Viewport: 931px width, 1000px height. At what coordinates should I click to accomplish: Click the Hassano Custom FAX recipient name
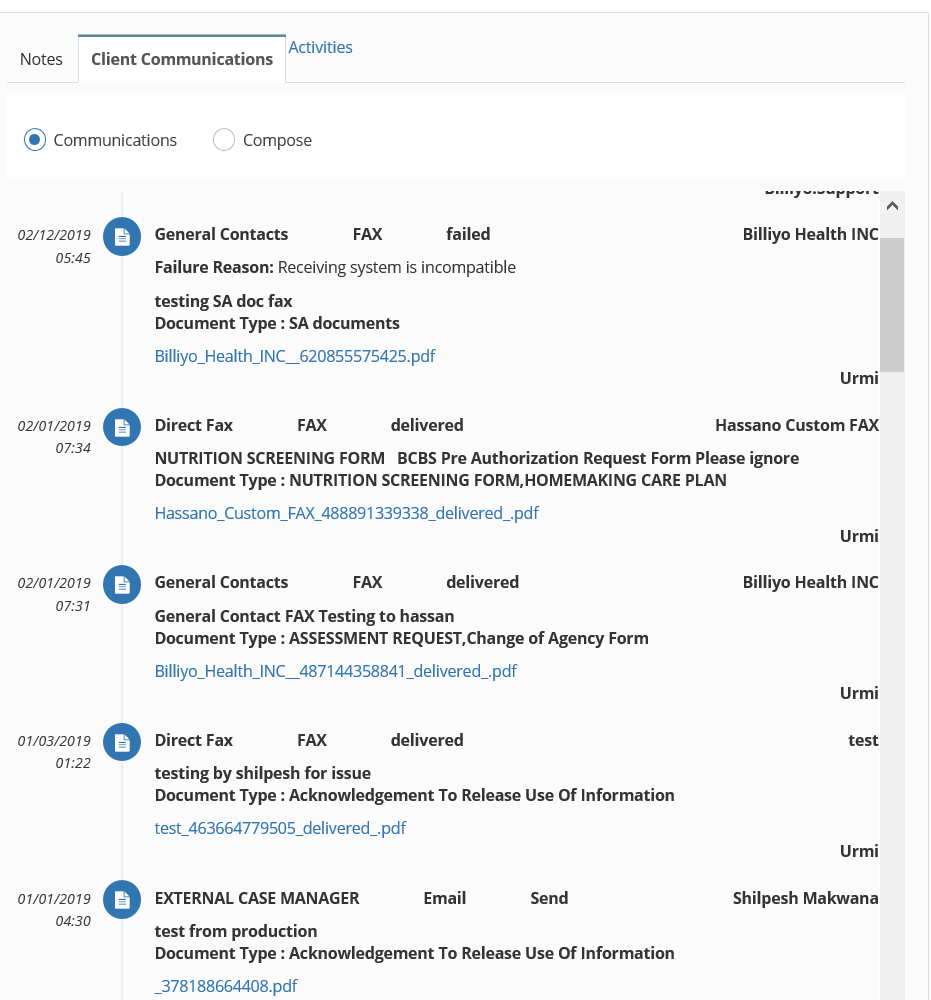[796, 425]
